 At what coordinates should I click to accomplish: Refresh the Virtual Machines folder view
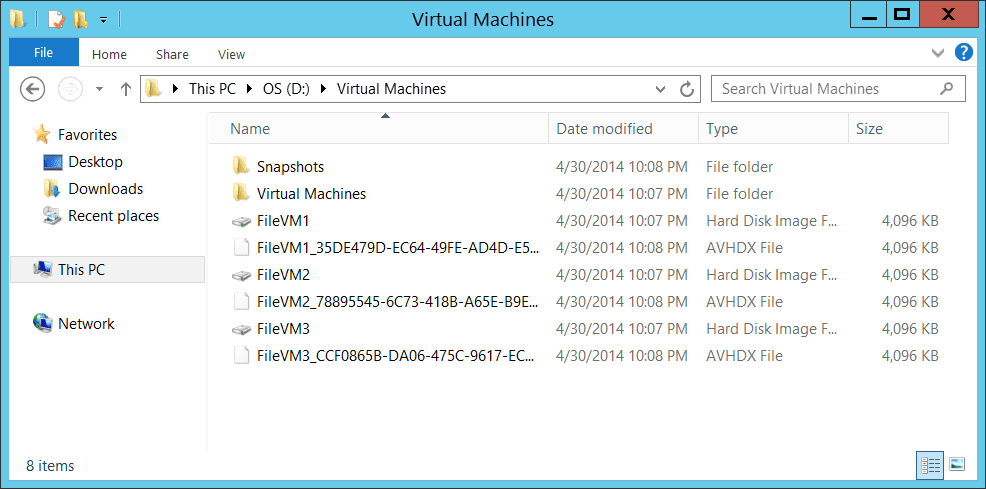687,89
